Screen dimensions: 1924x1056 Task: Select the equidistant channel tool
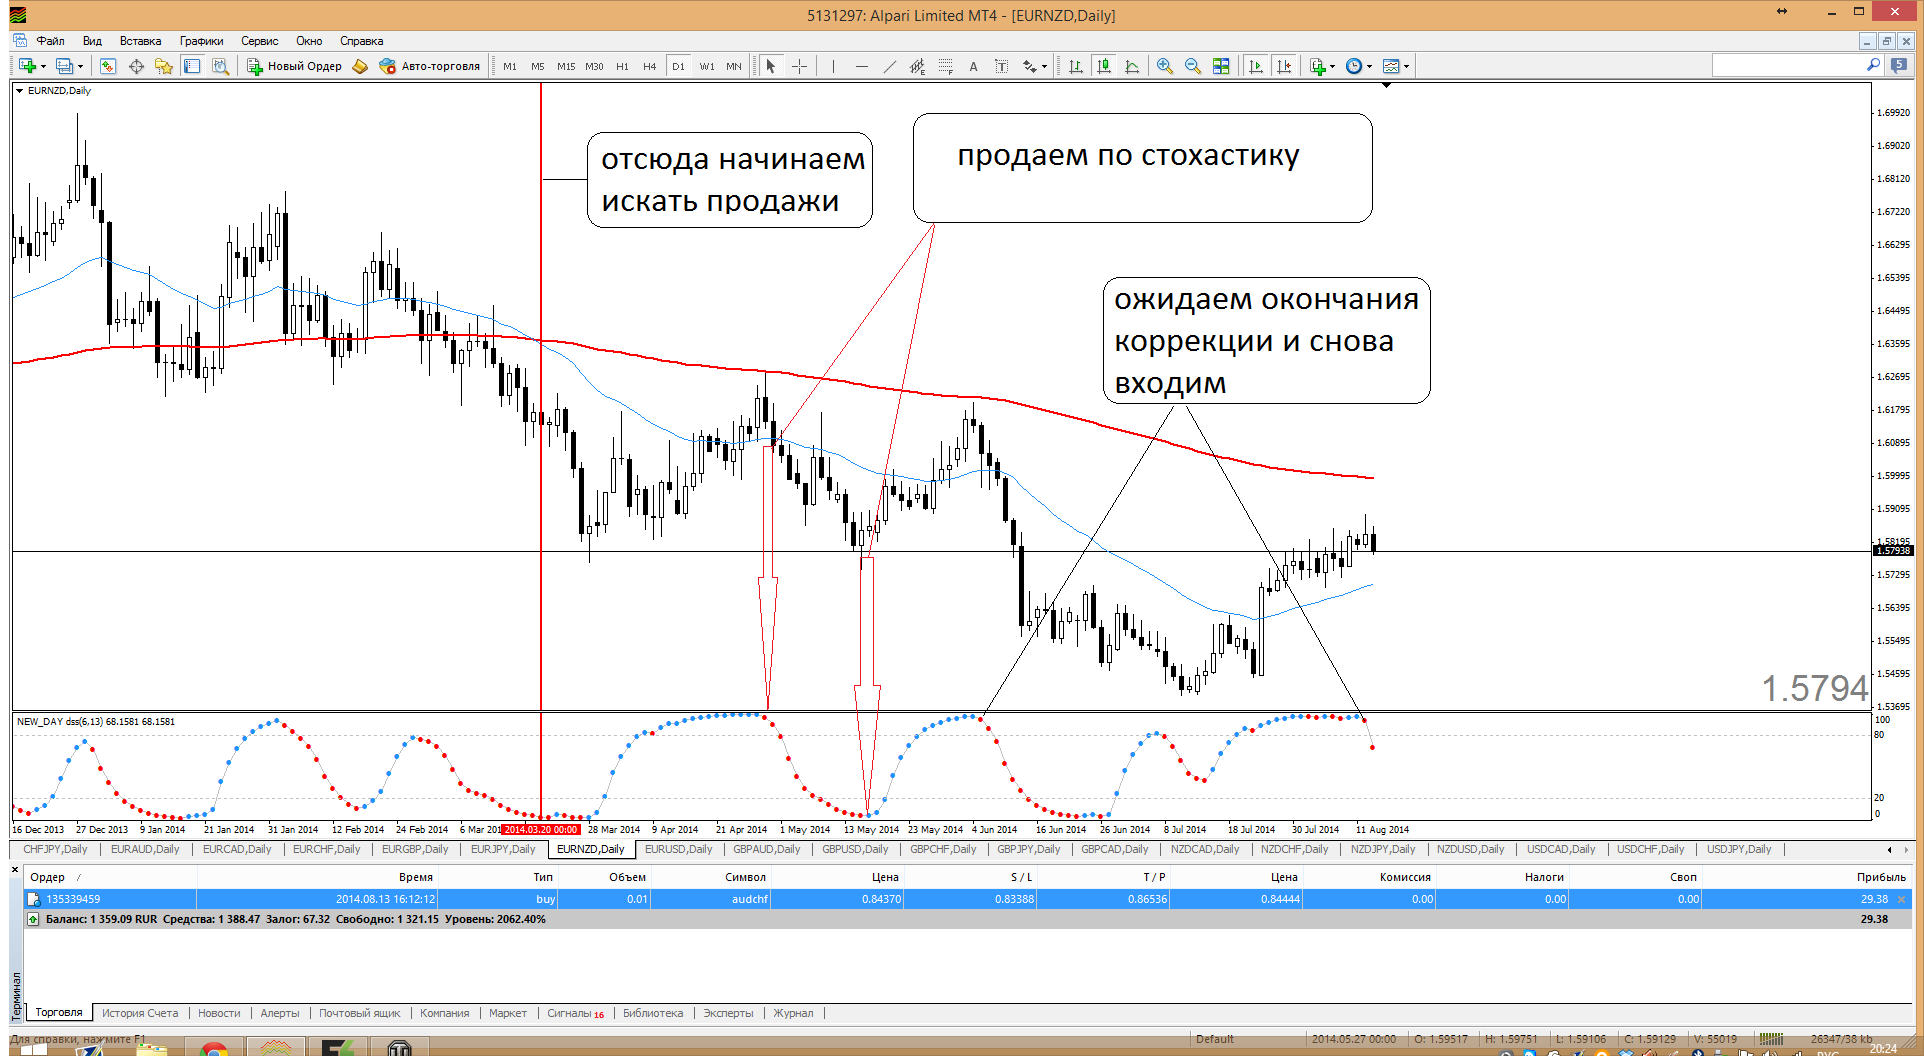tap(917, 66)
